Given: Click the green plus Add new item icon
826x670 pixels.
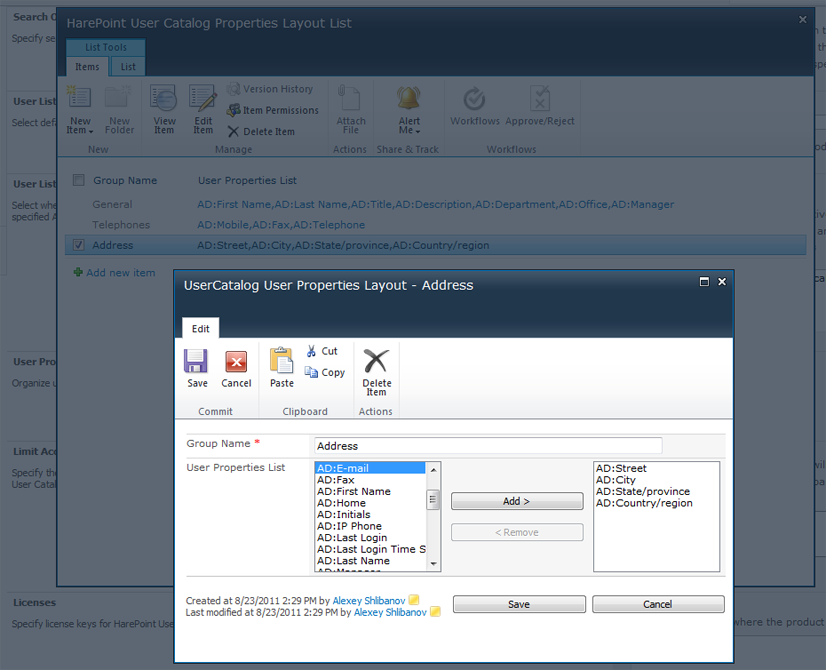Looking at the screenshot, I should [78, 272].
